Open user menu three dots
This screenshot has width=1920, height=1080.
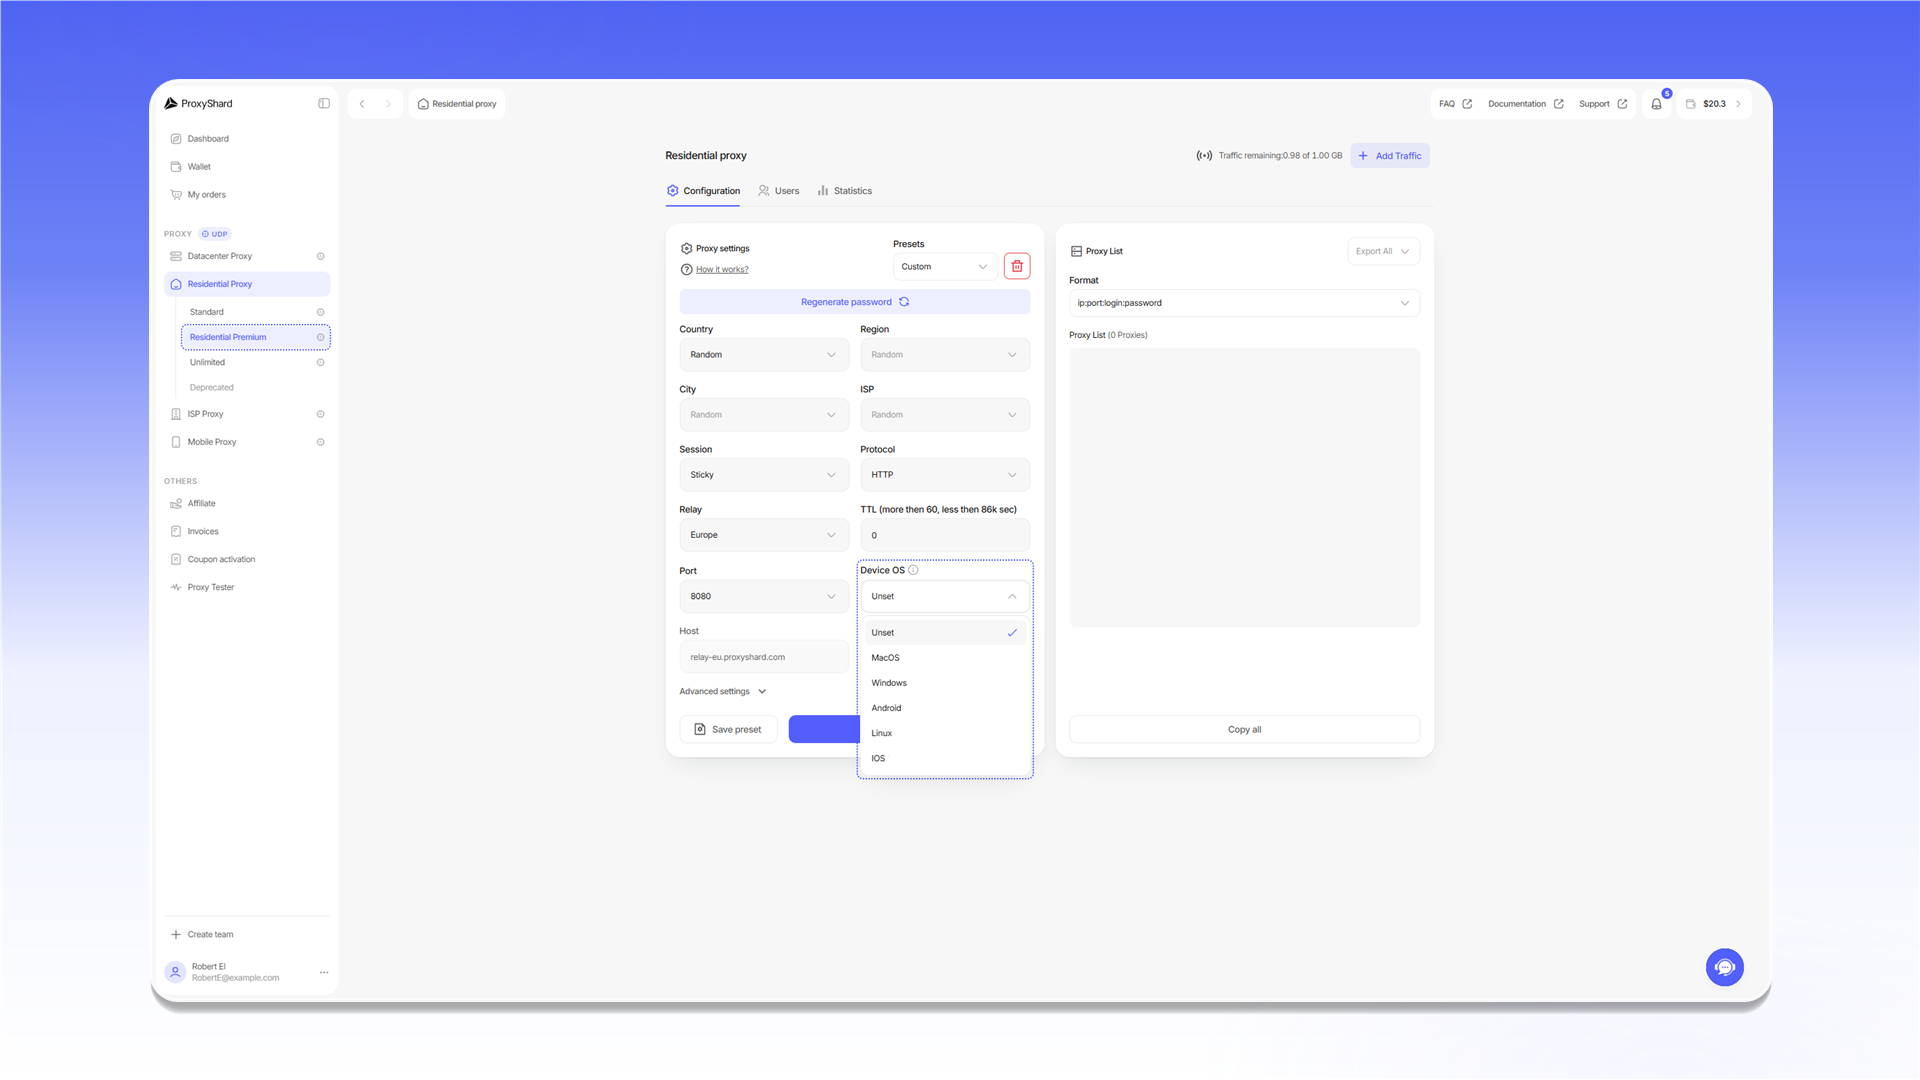pos(324,972)
